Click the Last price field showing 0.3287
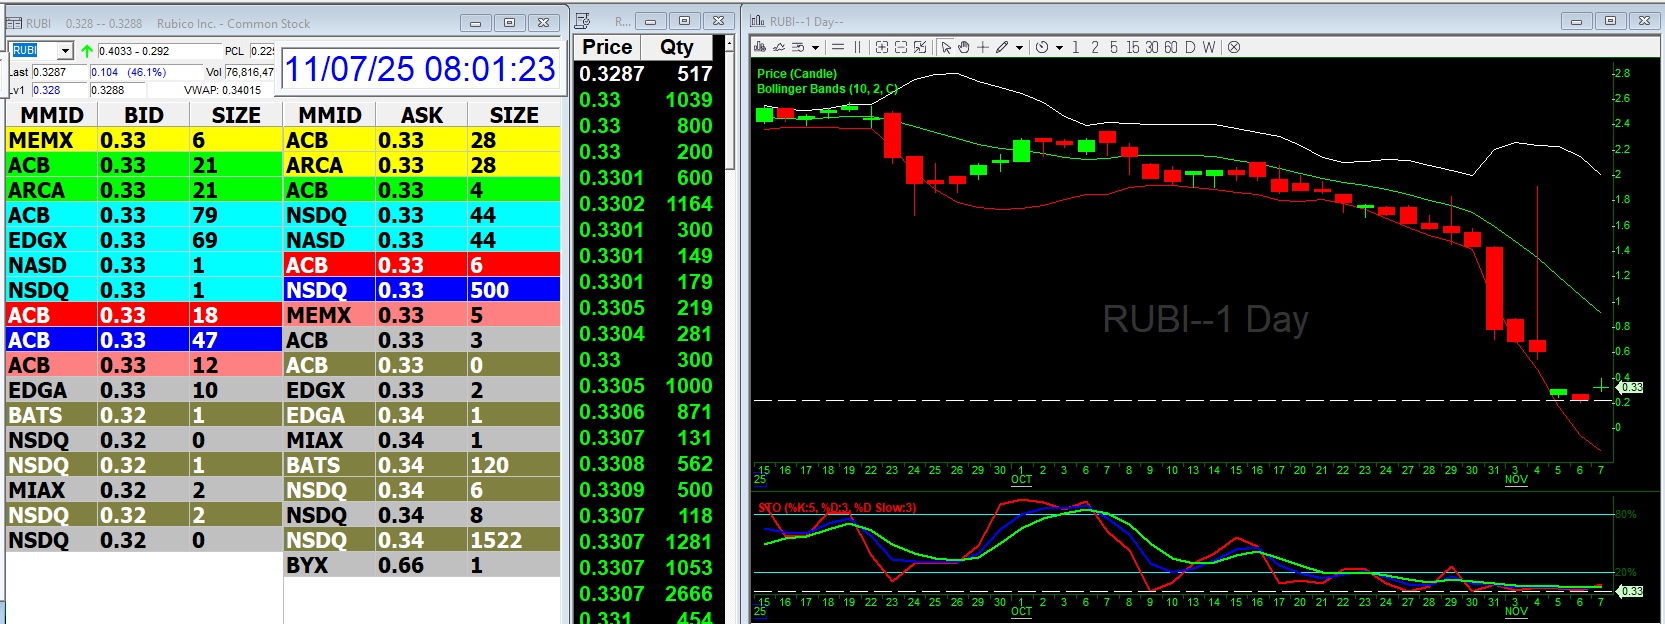This screenshot has height=624, width=1665. (x=58, y=72)
